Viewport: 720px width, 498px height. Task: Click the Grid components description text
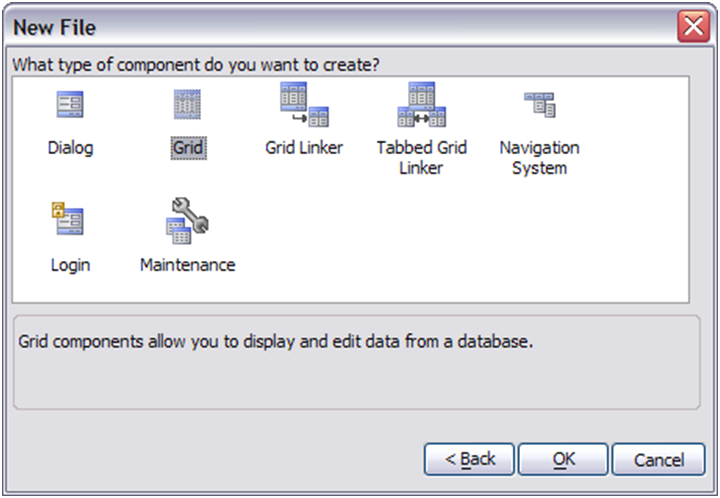click(276, 341)
